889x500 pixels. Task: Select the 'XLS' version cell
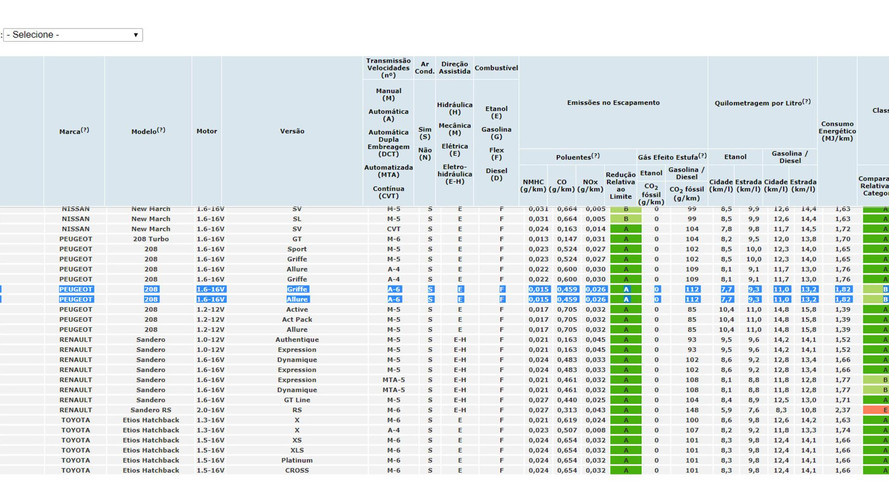click(x=297, y=451)
